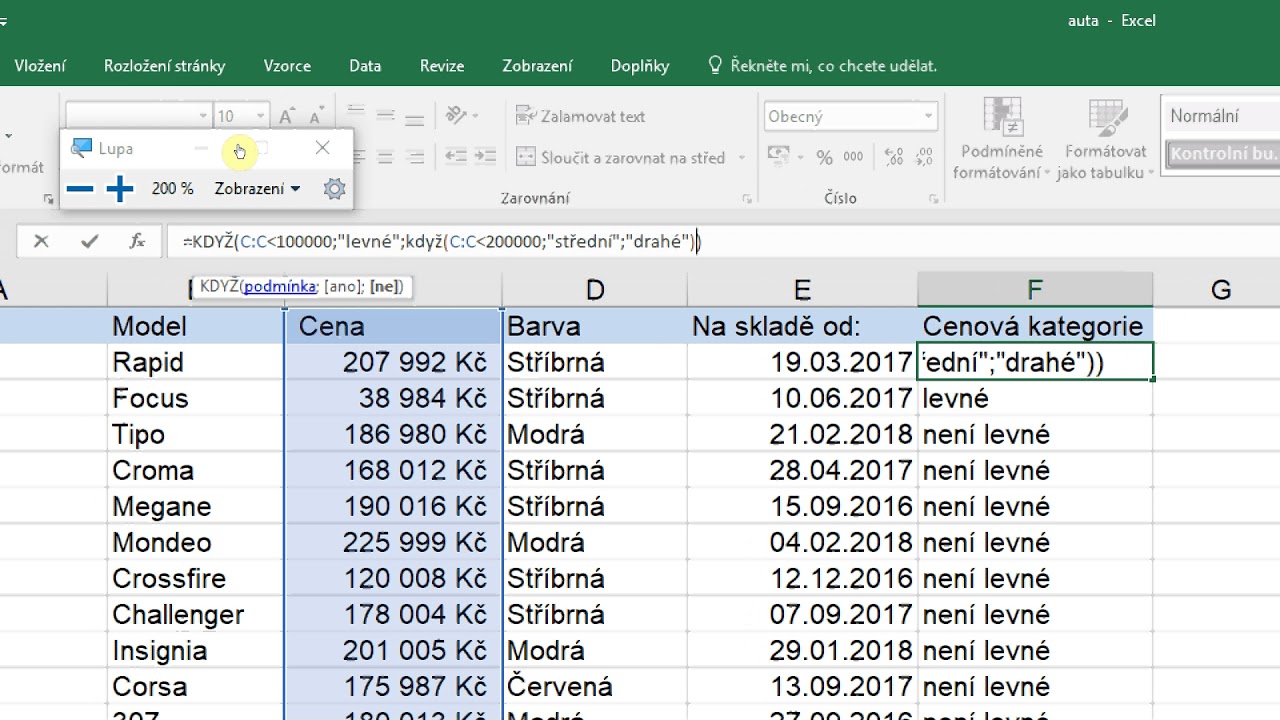Screen dimensions: 1280x720
Task: Expand the font size dropdown arrow
Action: point(261,116)
